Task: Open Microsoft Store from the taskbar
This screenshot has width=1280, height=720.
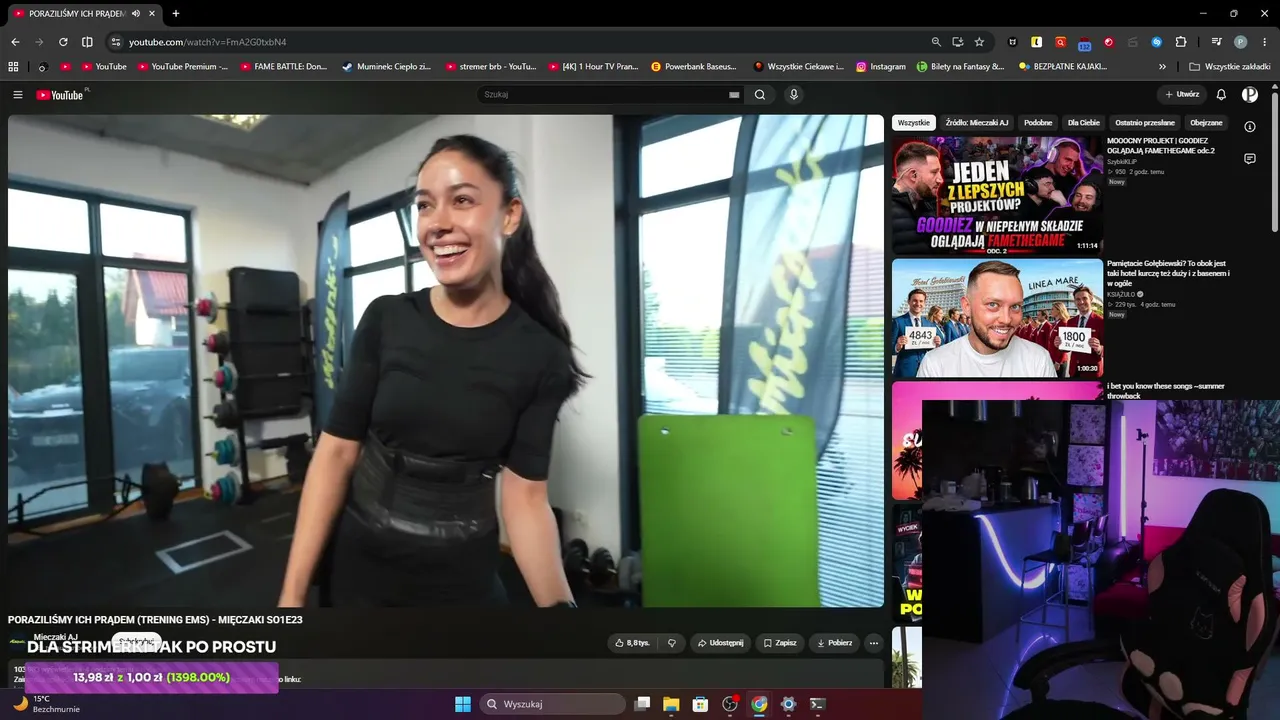Action: tap(700, 704)
